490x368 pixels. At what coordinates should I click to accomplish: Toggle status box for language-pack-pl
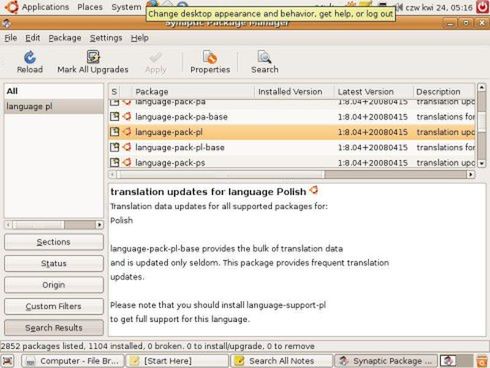115,132
